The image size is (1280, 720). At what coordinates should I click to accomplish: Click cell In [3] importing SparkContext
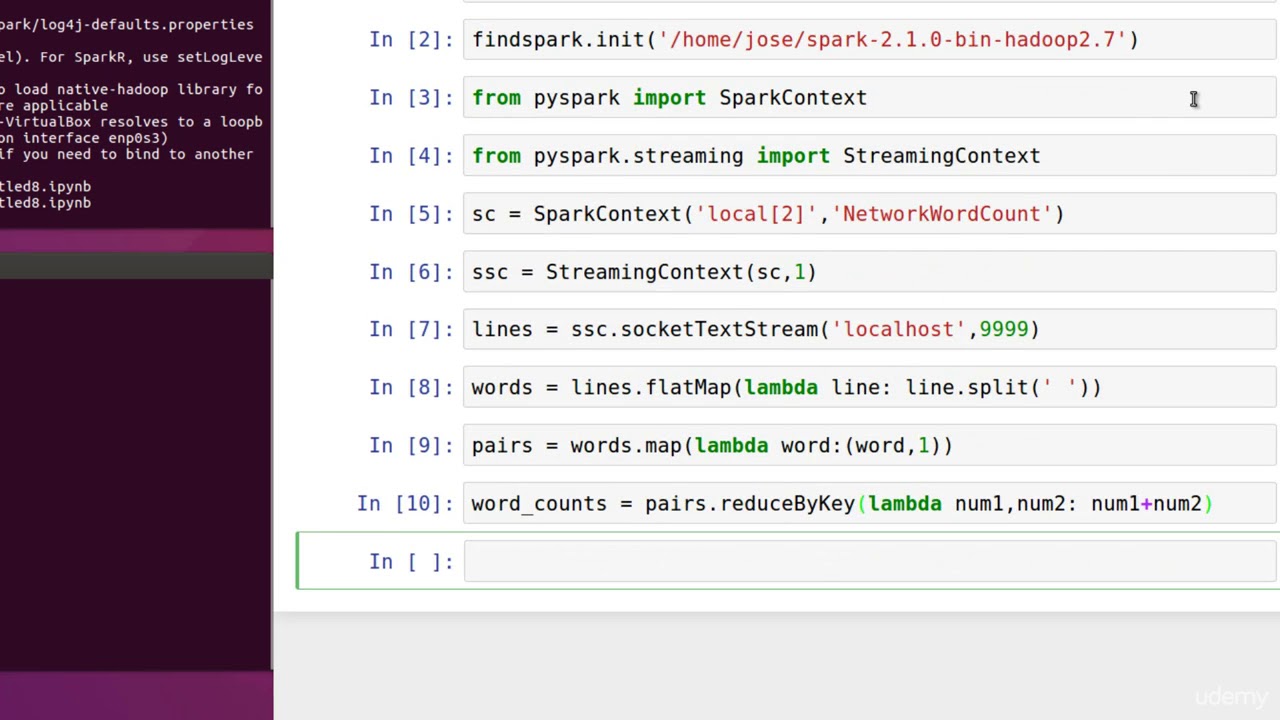[870, 97]
